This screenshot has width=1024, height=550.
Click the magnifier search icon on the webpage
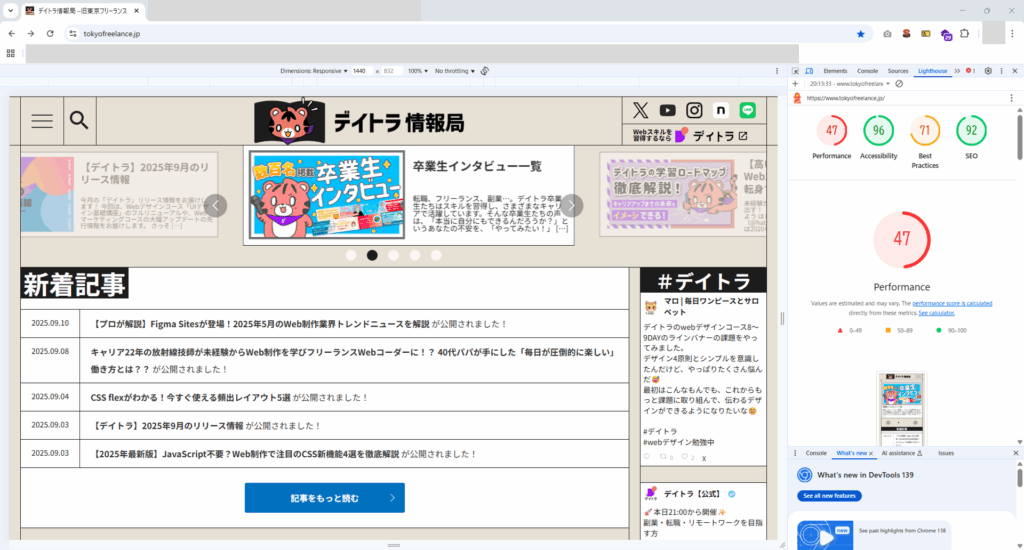pos(79,121)
